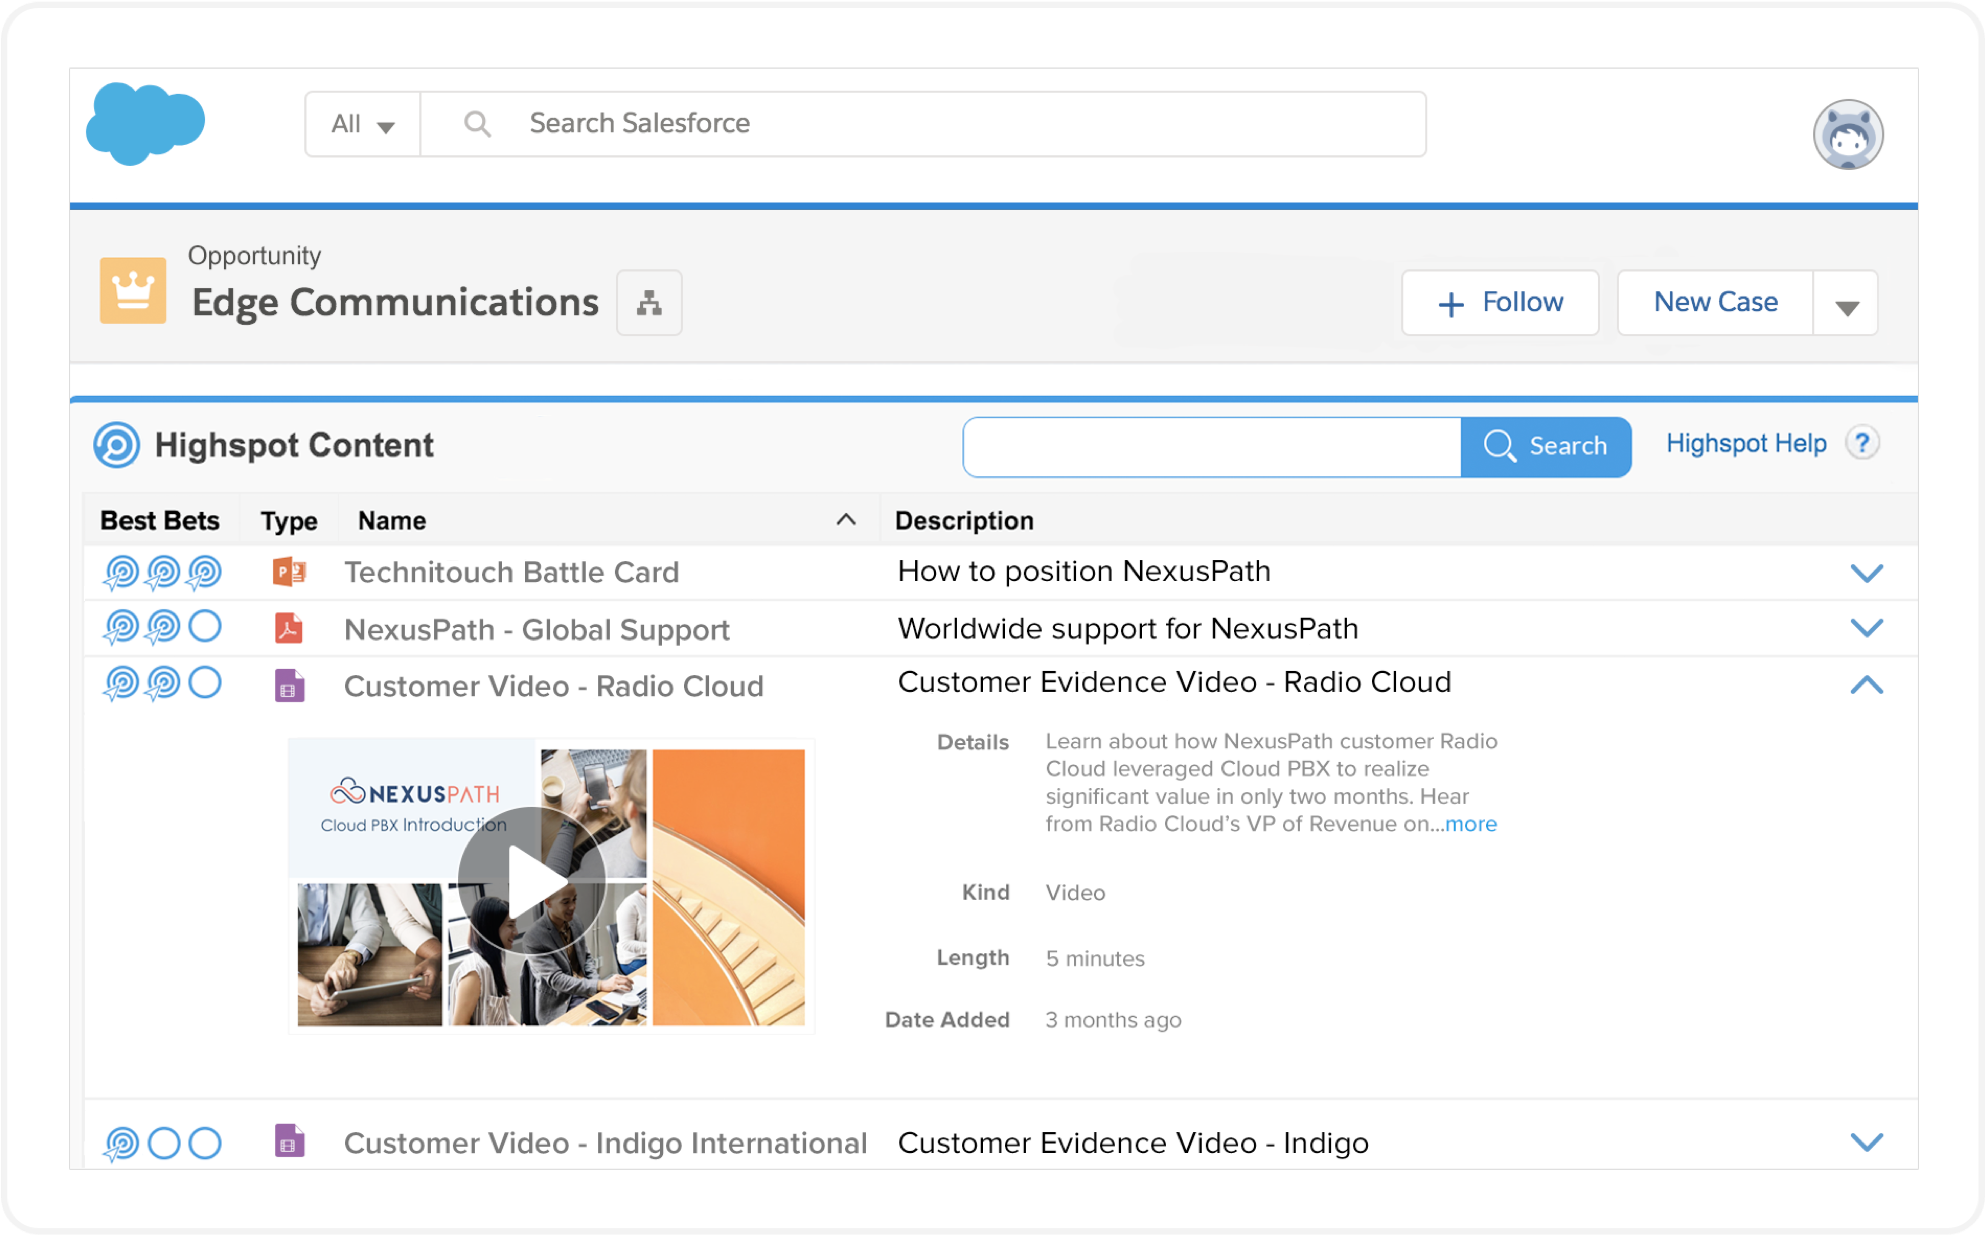1986x1236 pixels.
Task: Click description Customer Evidence Video - Radio Cloud
Action: tap(1174, 682)
